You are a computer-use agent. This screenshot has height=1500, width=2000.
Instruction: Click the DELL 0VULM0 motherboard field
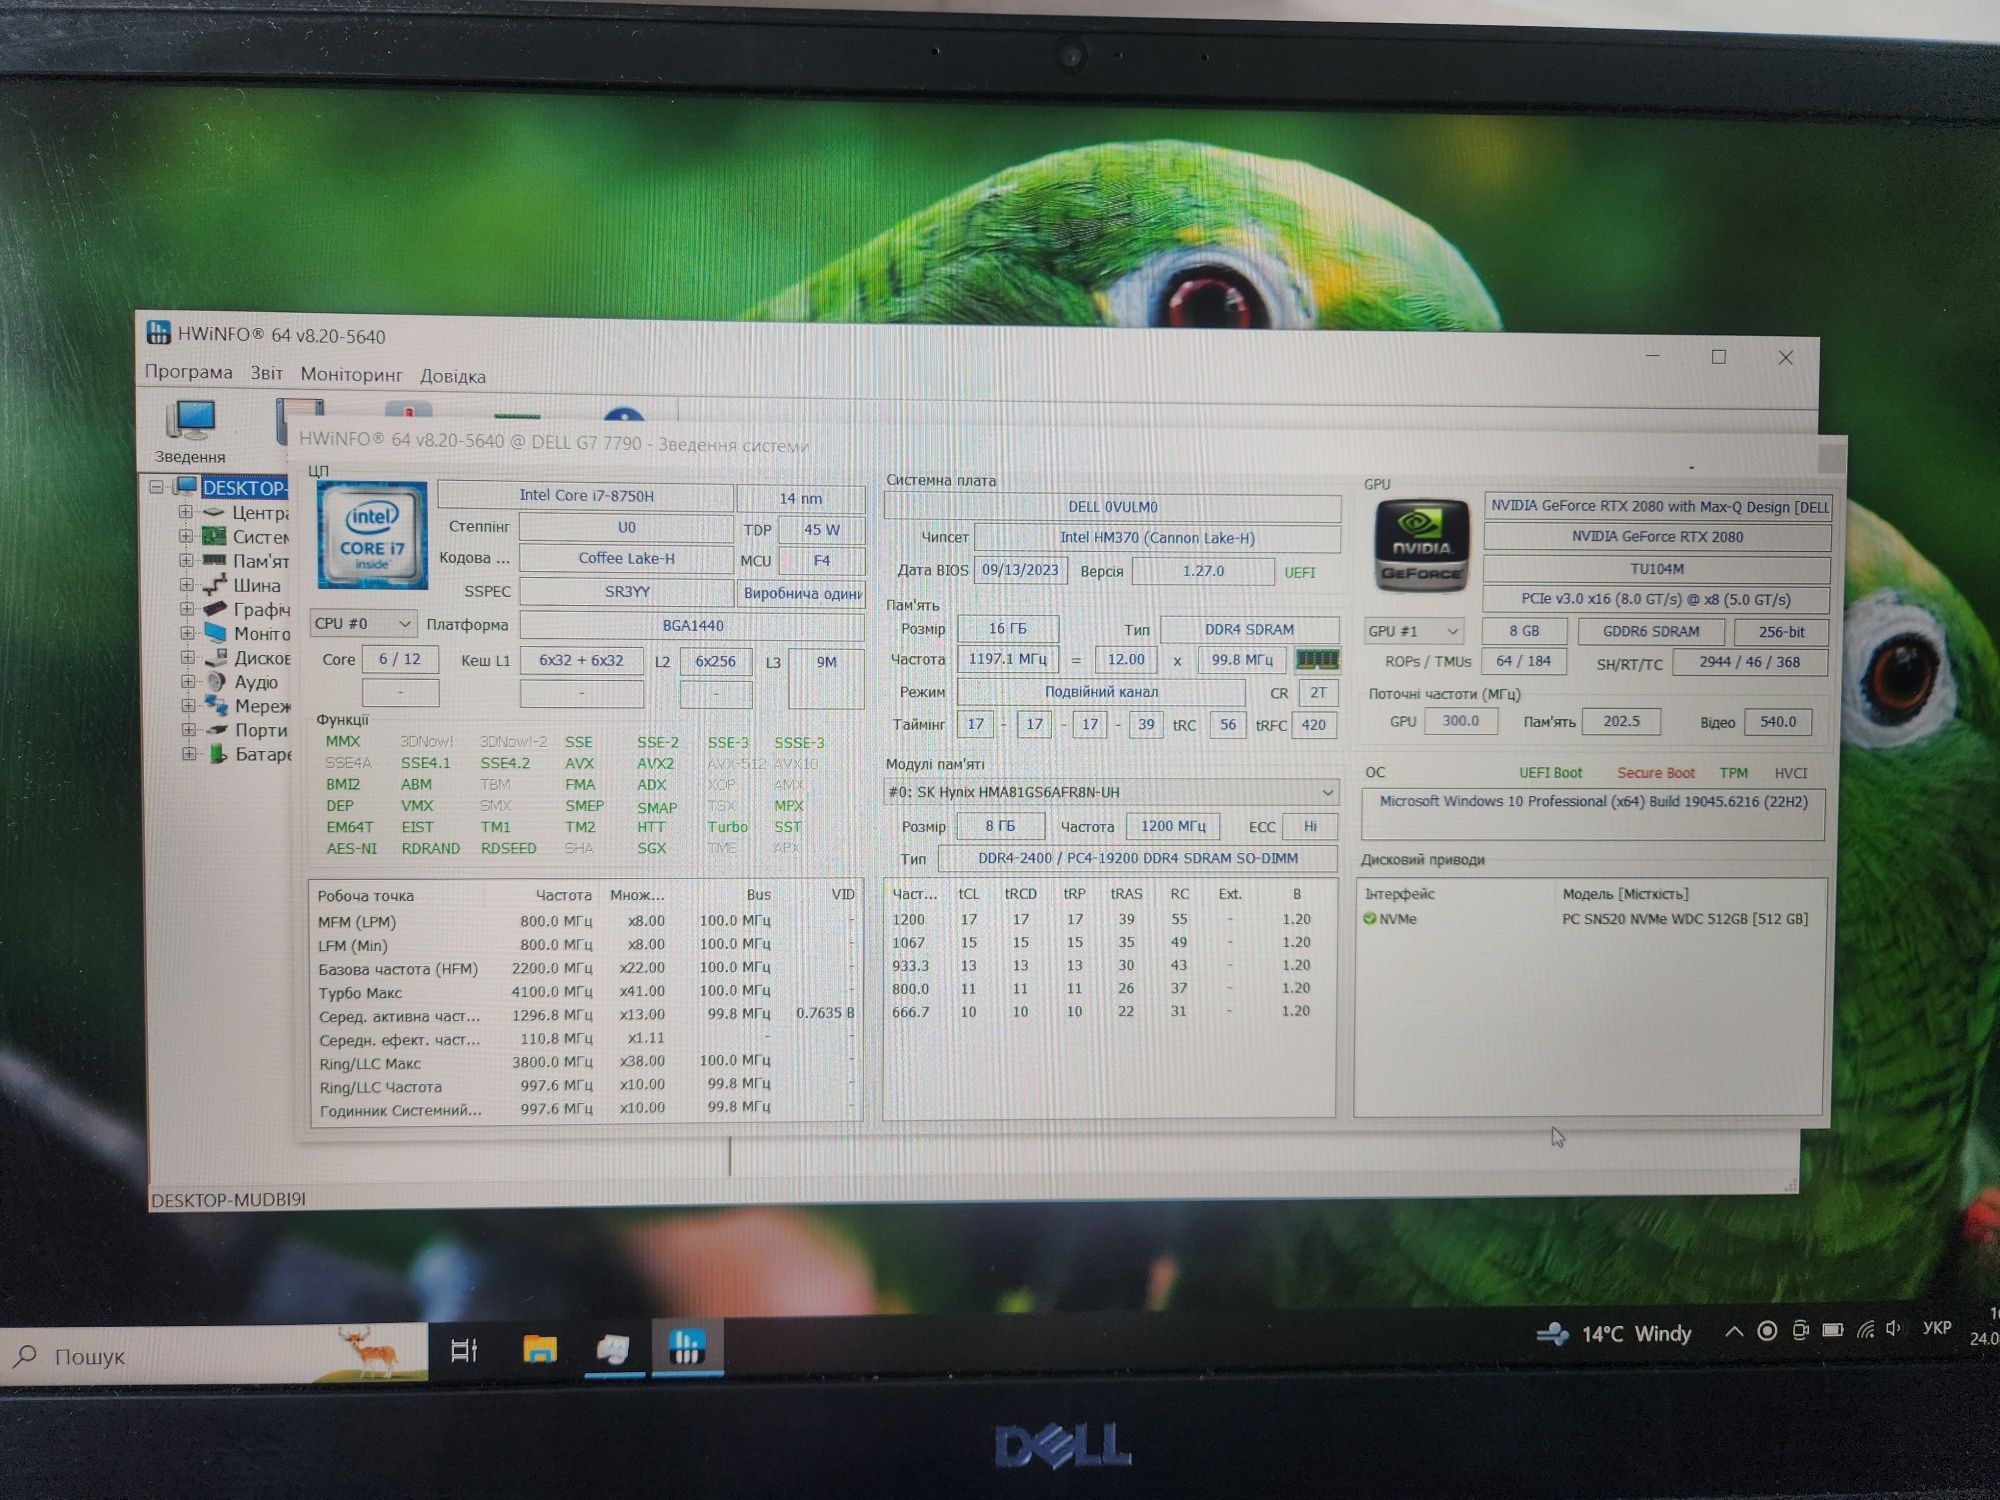pyautogui.click(x=1112, y=507)
